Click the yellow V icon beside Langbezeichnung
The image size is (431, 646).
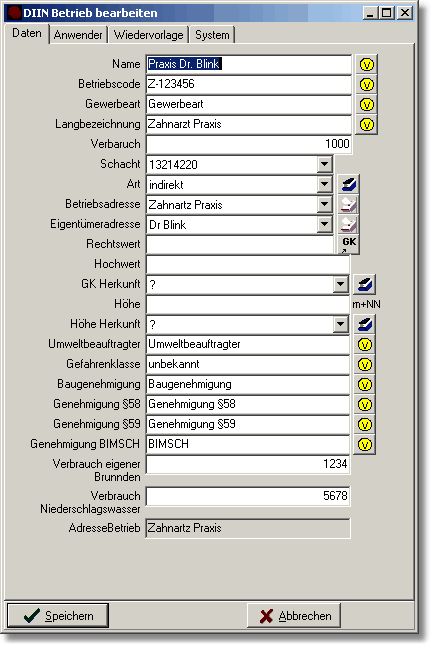pyautogui.click(x=366, y=124)
